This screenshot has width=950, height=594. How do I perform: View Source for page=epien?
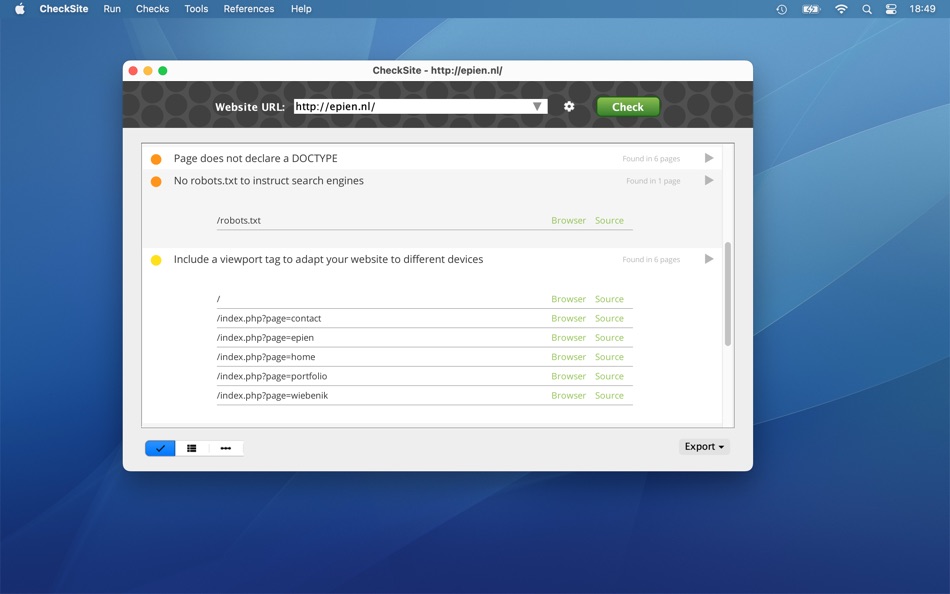click(x=609, y=338)
